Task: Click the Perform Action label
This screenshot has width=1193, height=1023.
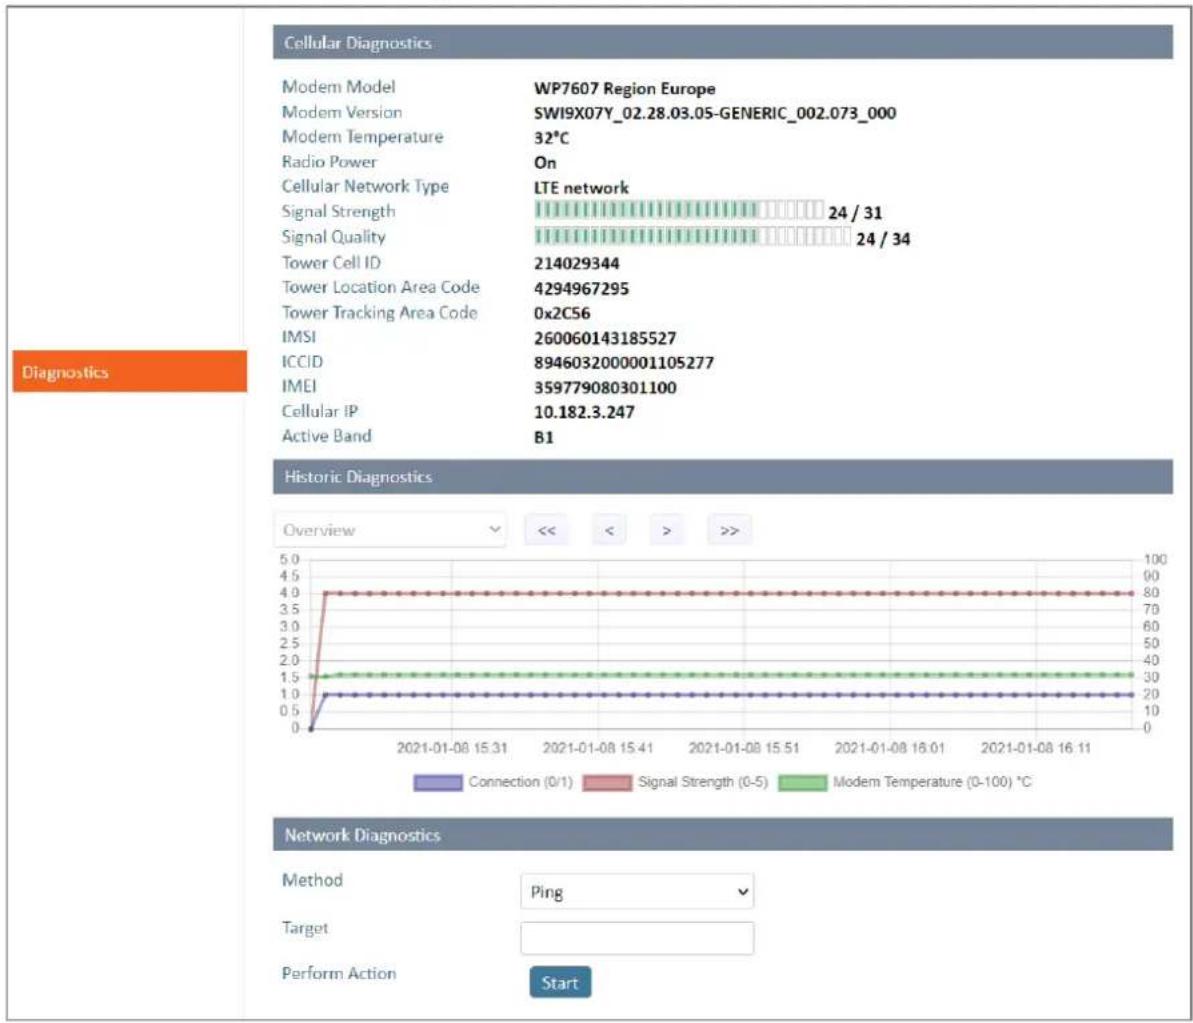Action: (339, 974)
